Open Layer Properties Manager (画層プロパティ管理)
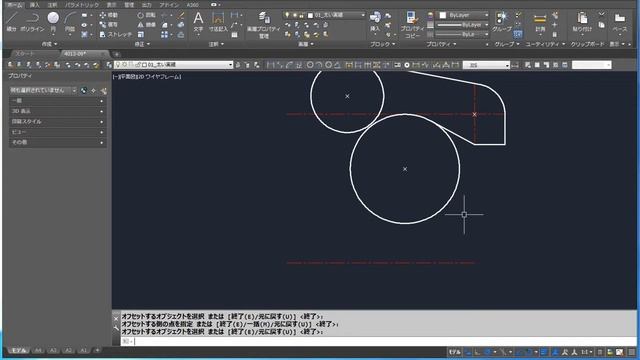Image resolution: width=640 pixels, height=360 pixels. pyautogui.click(x=264, y=25)
